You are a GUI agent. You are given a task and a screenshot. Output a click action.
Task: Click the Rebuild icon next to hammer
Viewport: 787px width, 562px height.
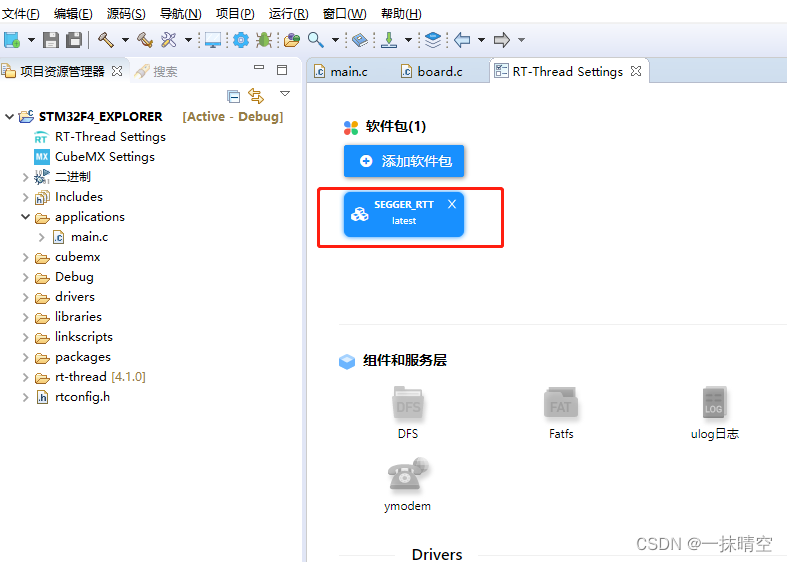tap(145, 40)
